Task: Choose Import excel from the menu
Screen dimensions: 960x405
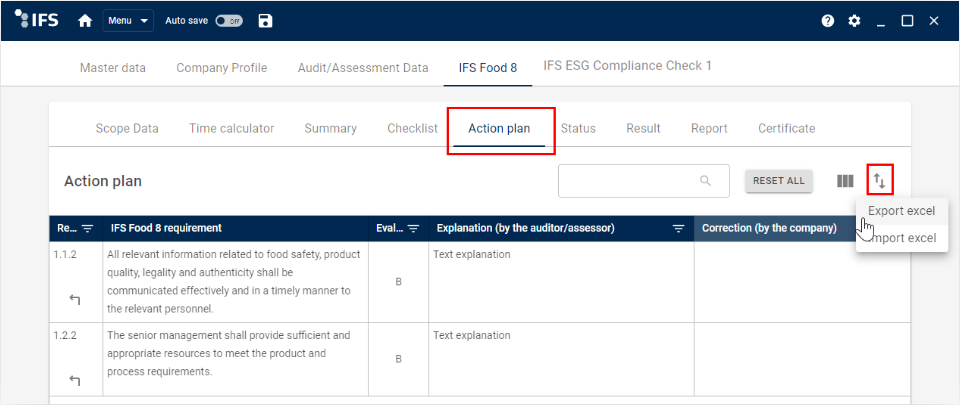Action: [902, 238]
